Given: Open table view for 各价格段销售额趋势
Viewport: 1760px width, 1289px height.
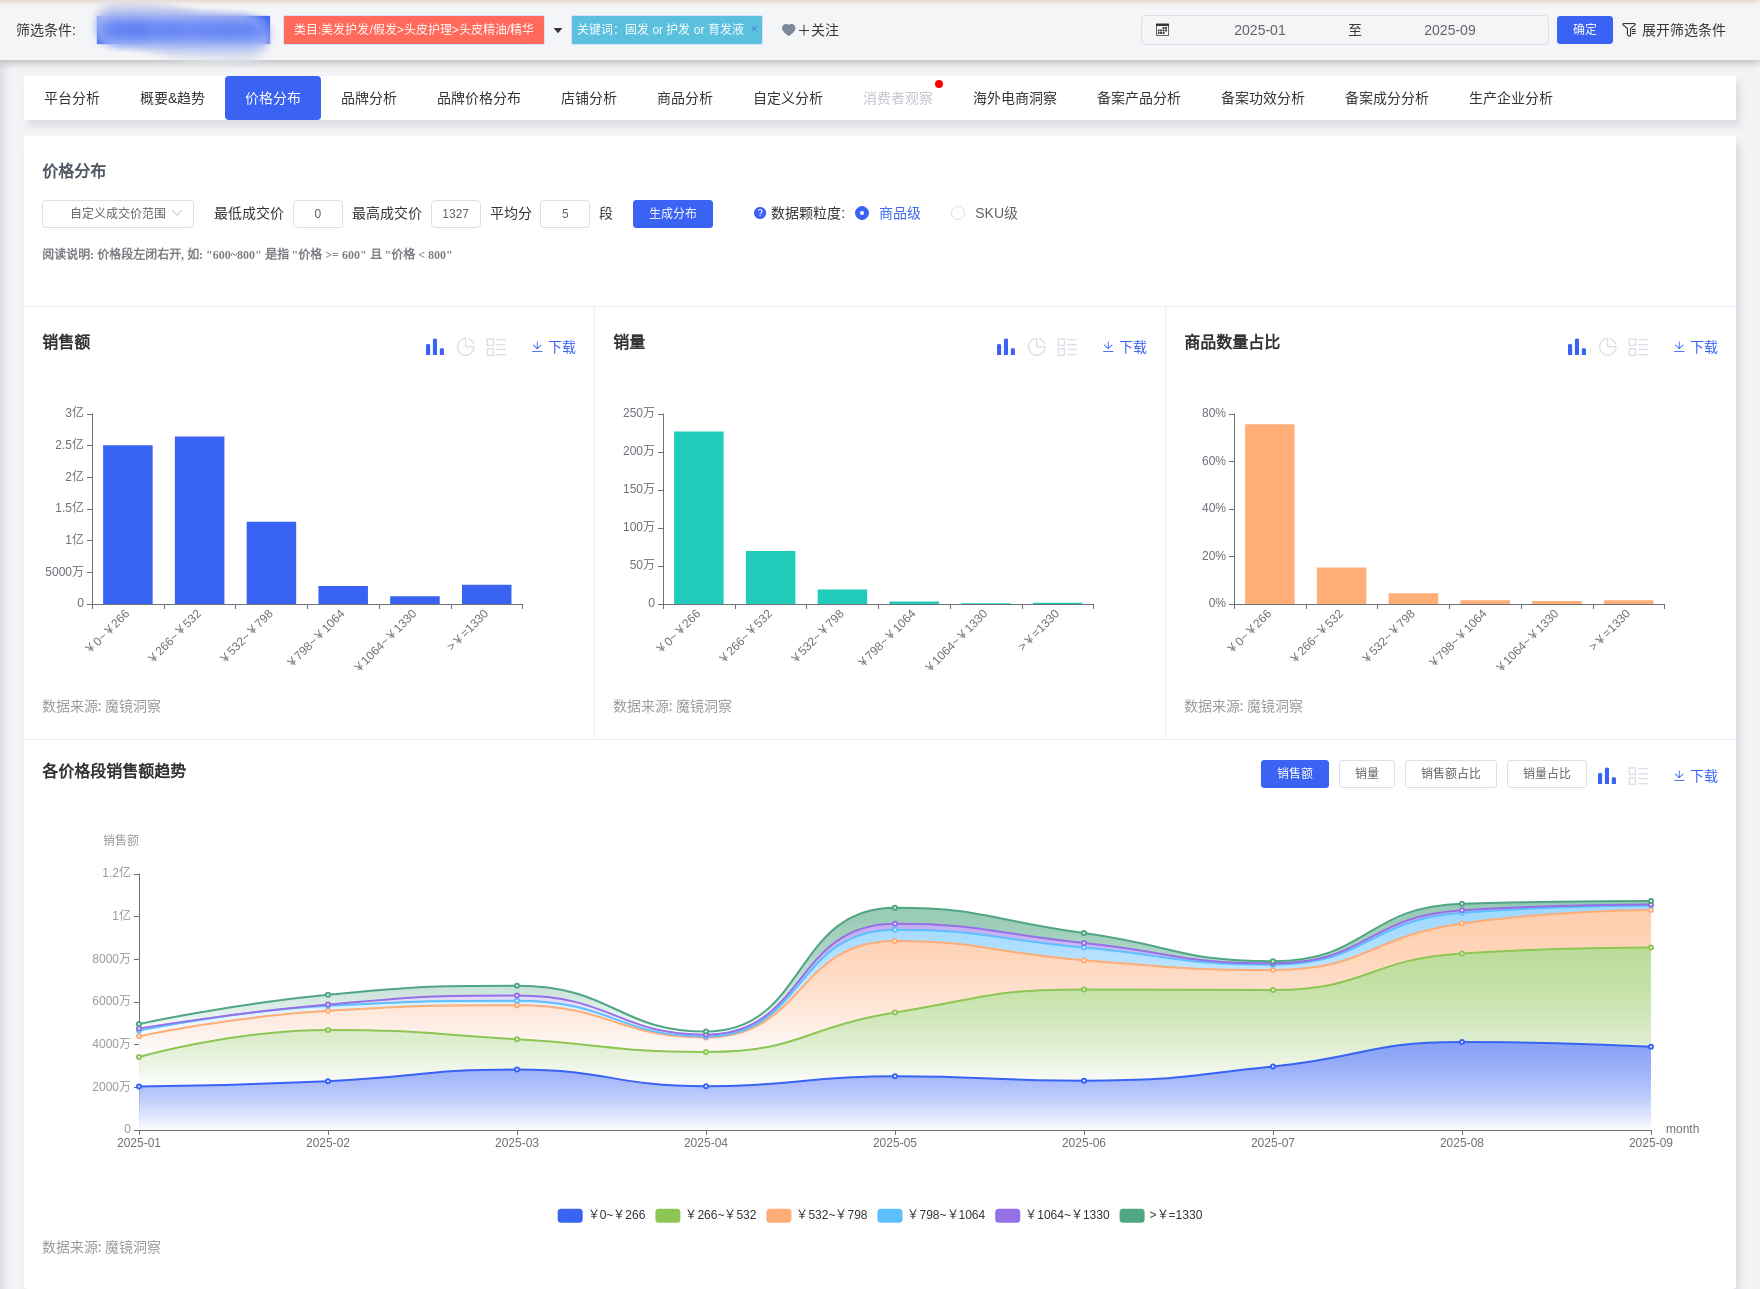Looking at the screenshot, I should click(x=1638, y=776).
